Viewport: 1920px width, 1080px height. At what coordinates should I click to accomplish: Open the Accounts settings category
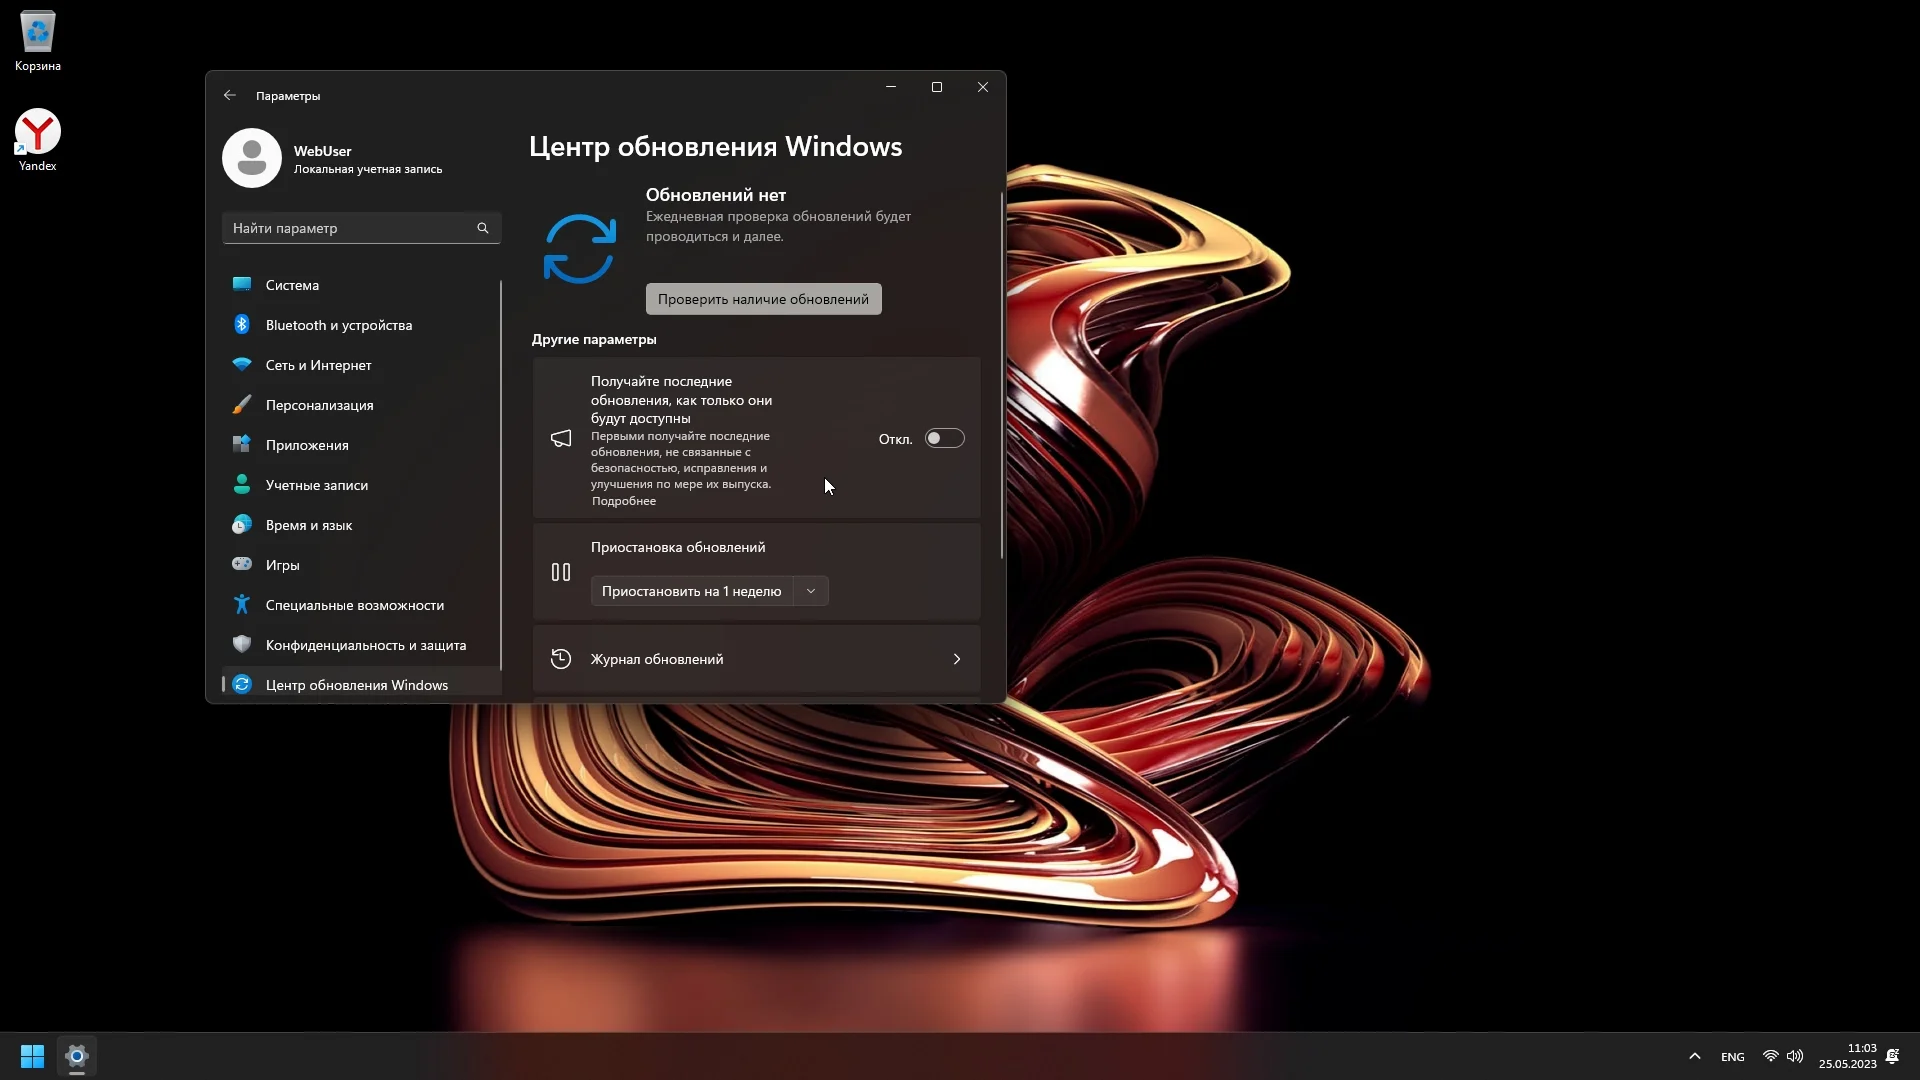pos(316,485)
